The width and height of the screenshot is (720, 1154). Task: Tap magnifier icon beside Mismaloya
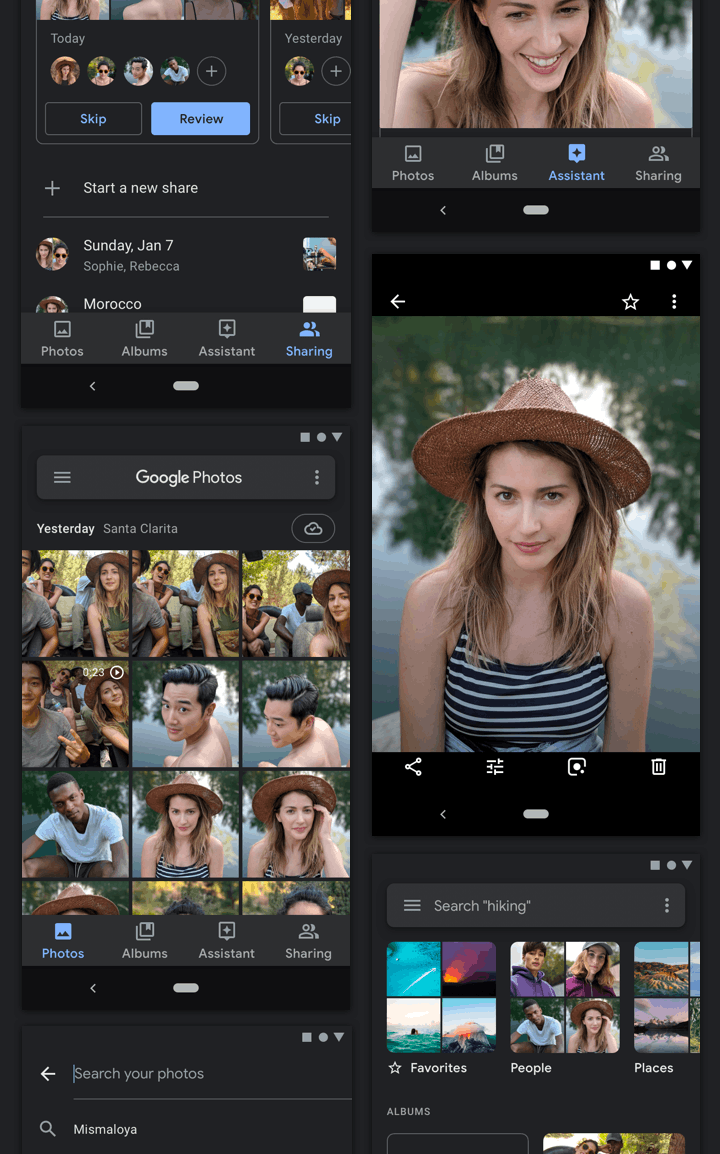coord(48,1128)
